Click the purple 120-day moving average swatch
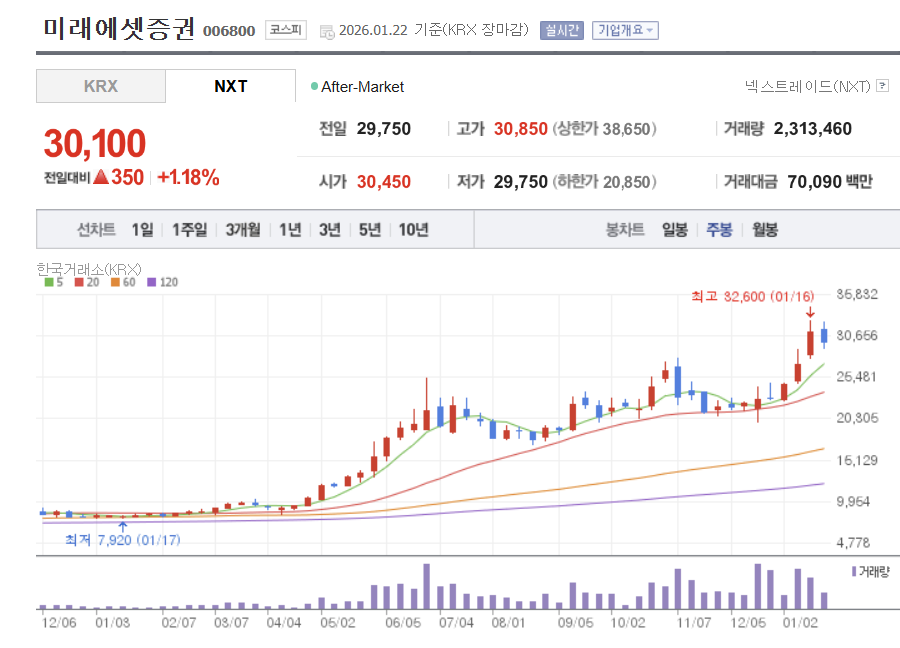900x648 pixels. [152, 282]
